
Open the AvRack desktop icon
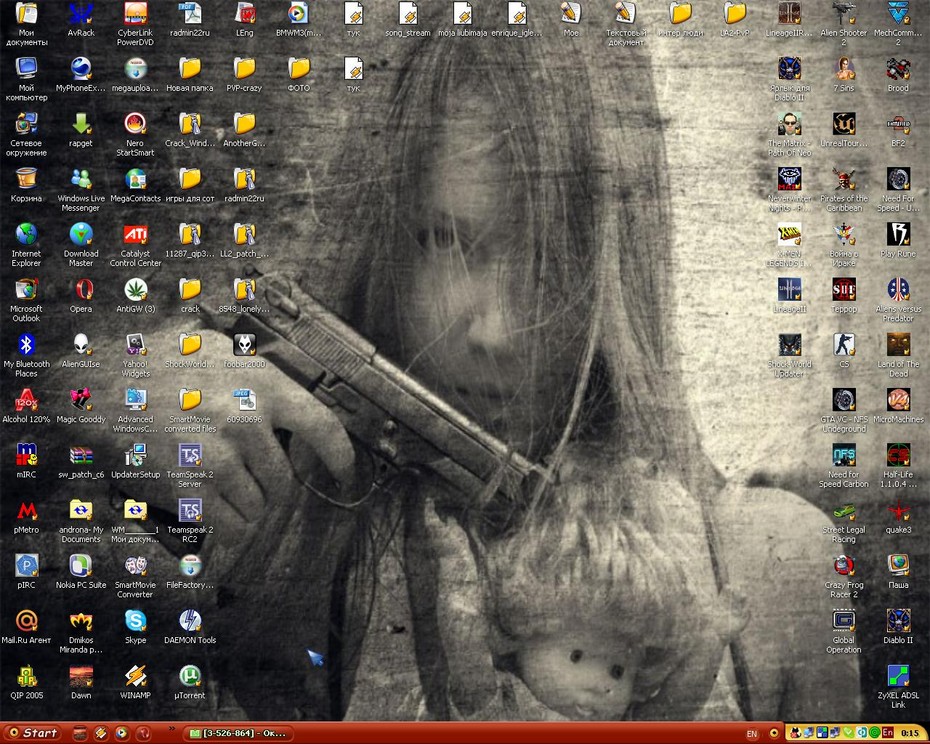point(81,20)
